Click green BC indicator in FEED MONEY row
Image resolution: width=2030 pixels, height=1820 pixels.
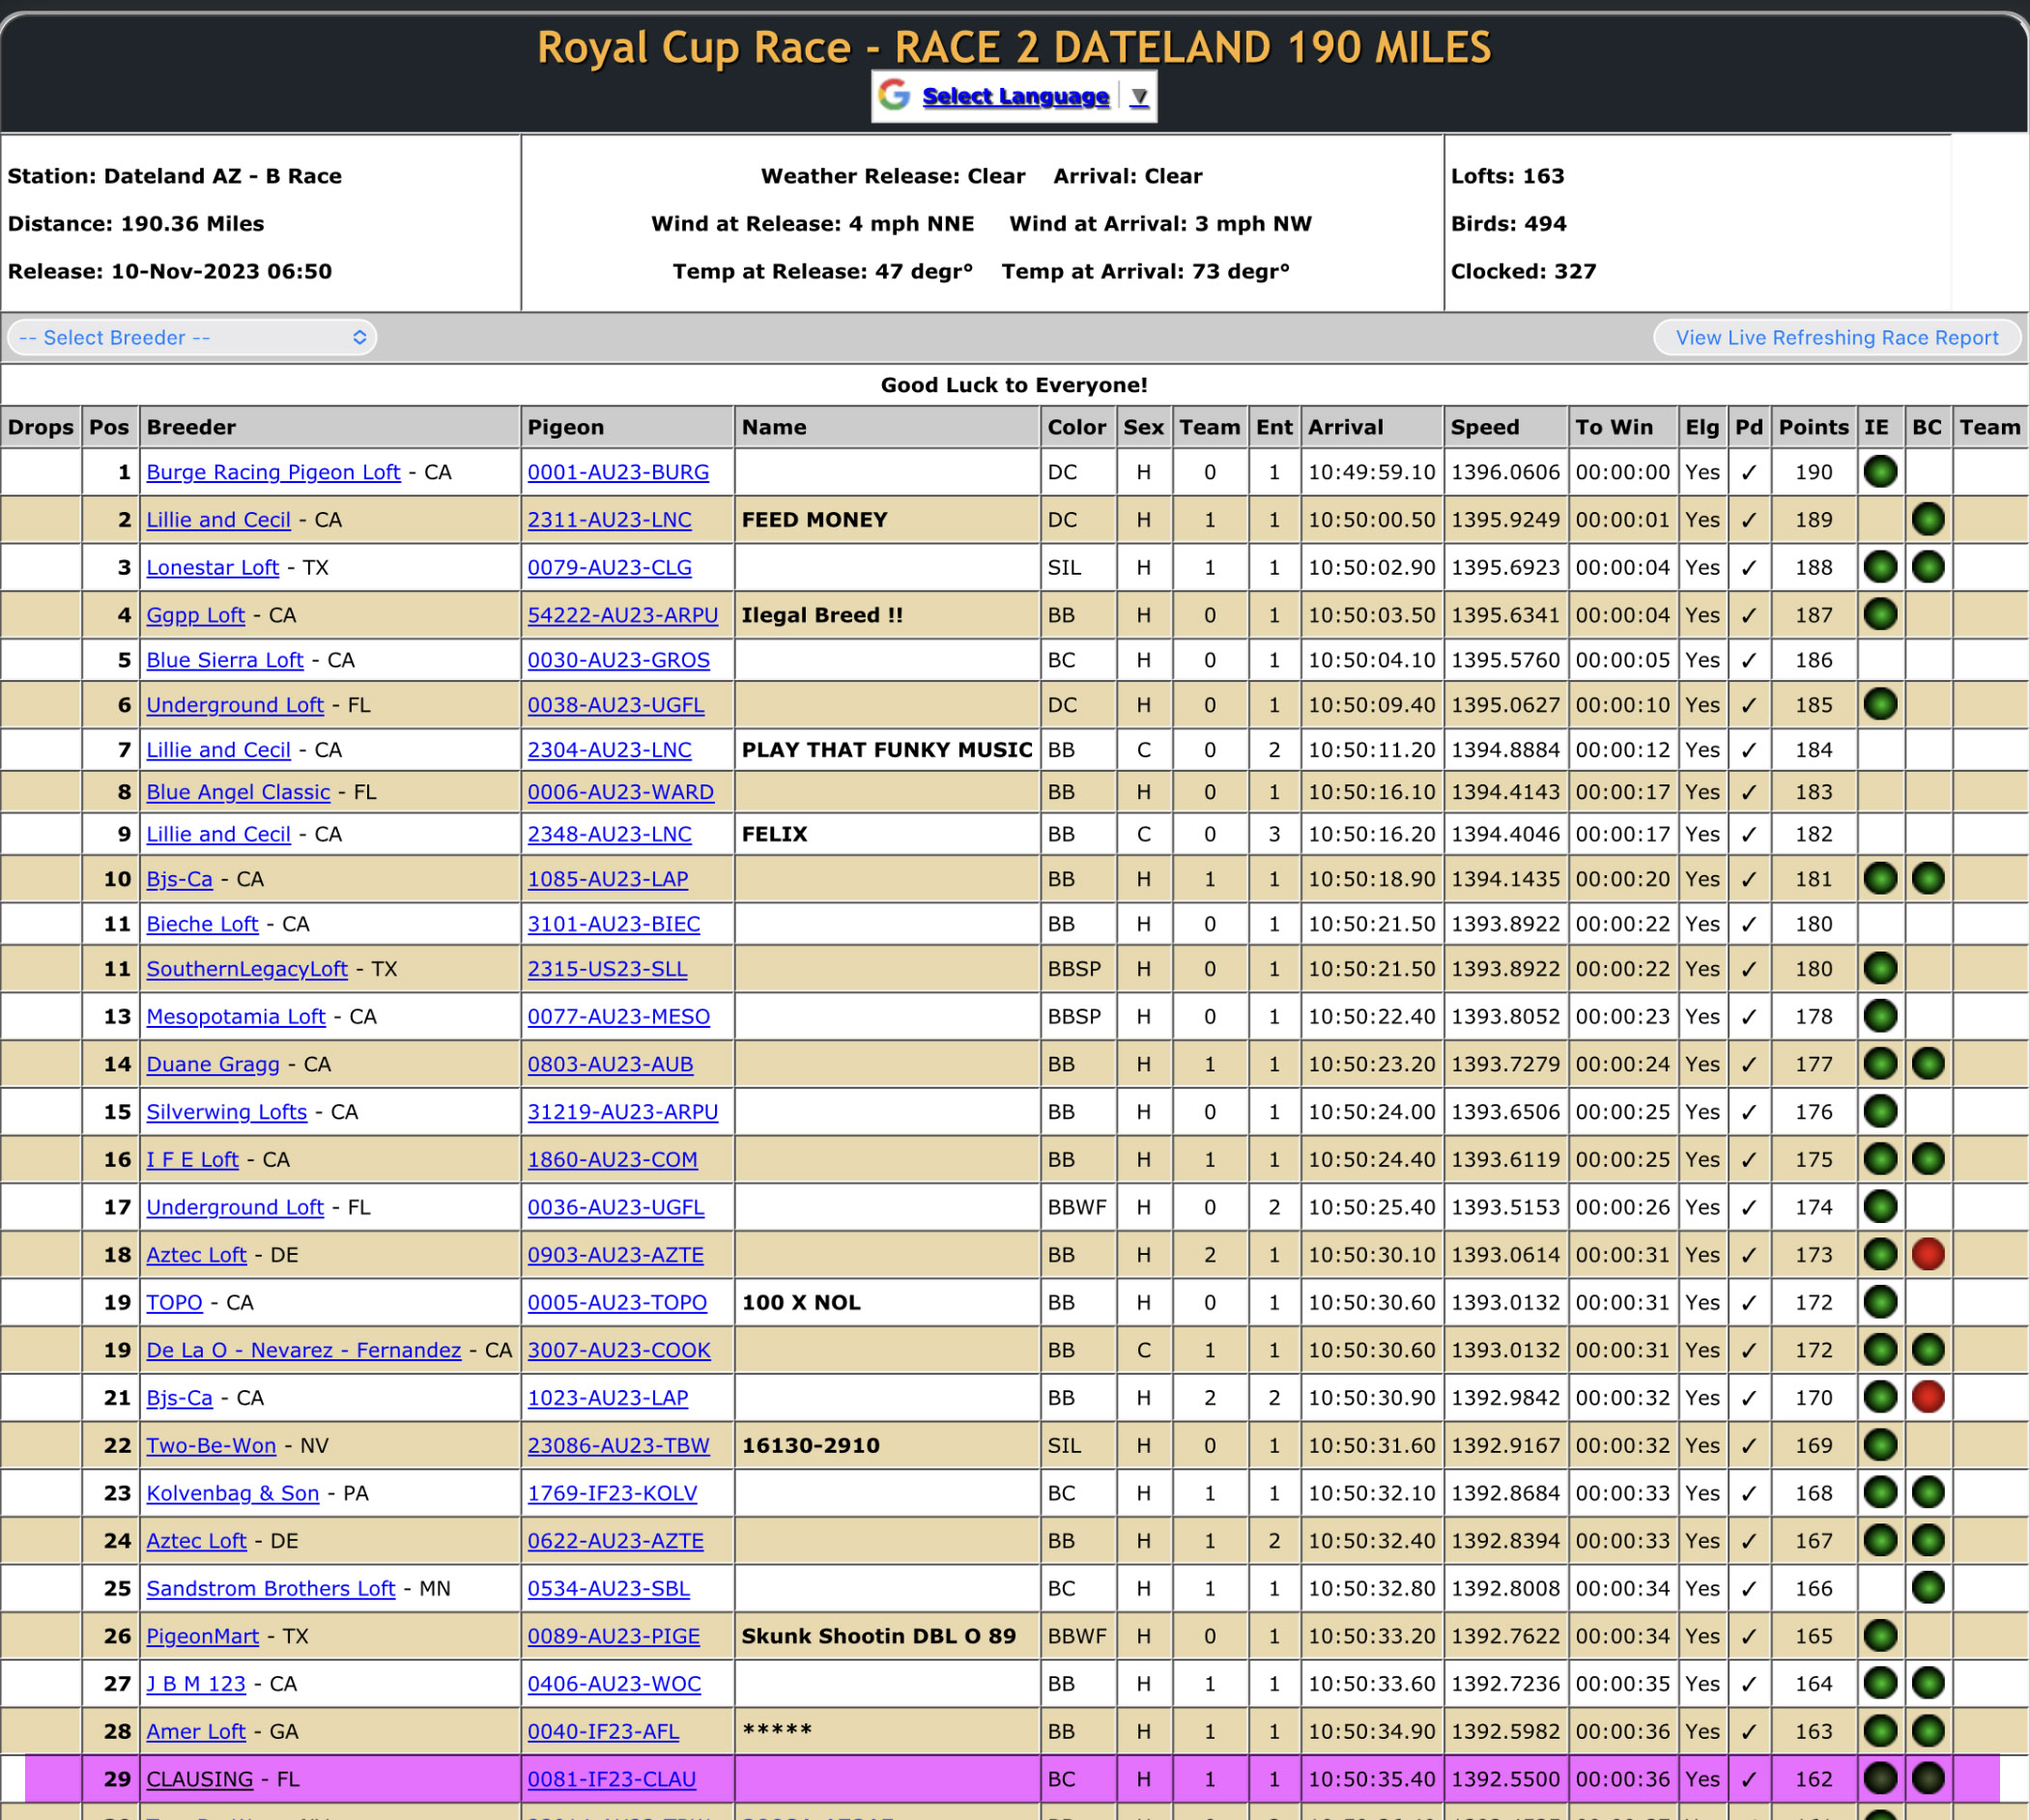tap(1927, 520)
